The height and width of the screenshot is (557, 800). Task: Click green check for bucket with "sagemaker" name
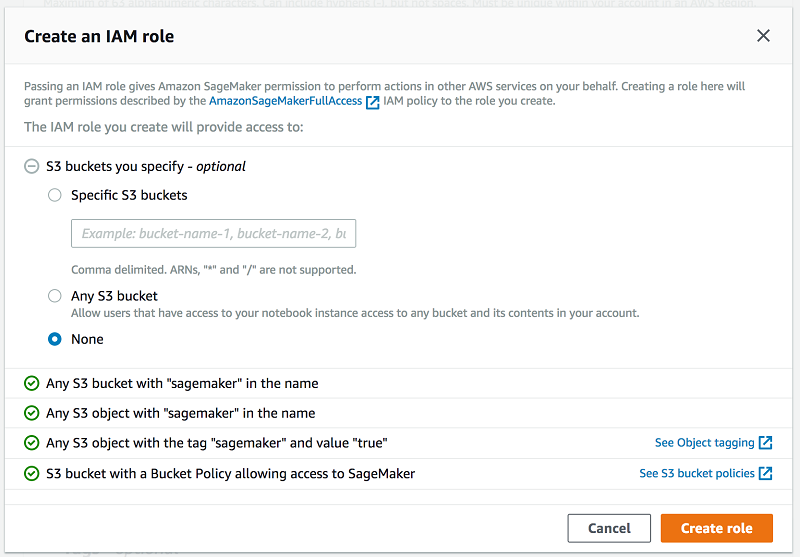[x=32, y=383]
